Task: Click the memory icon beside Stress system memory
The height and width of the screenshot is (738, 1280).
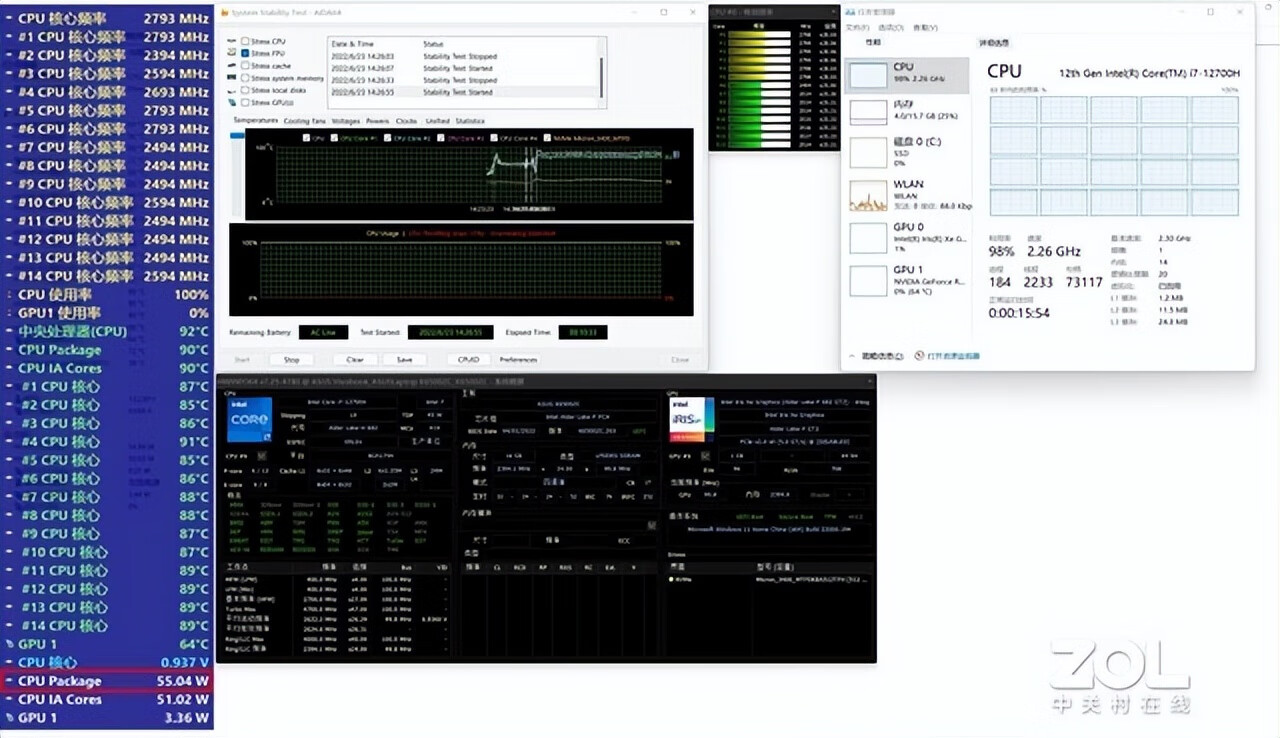Action: coord(231,78)
